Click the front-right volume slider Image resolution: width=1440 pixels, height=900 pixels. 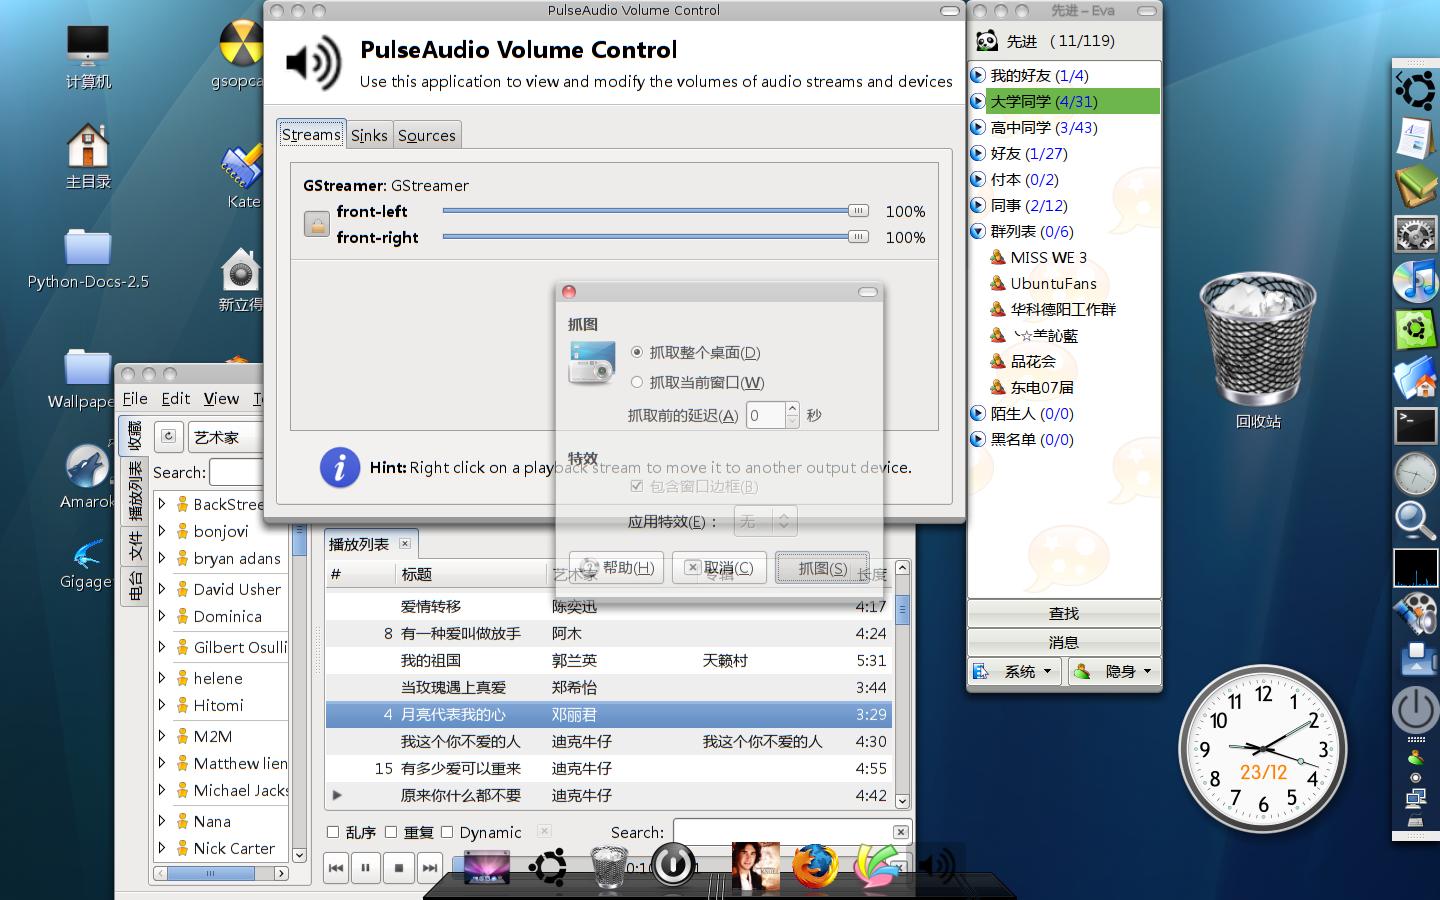click(655, 237)
